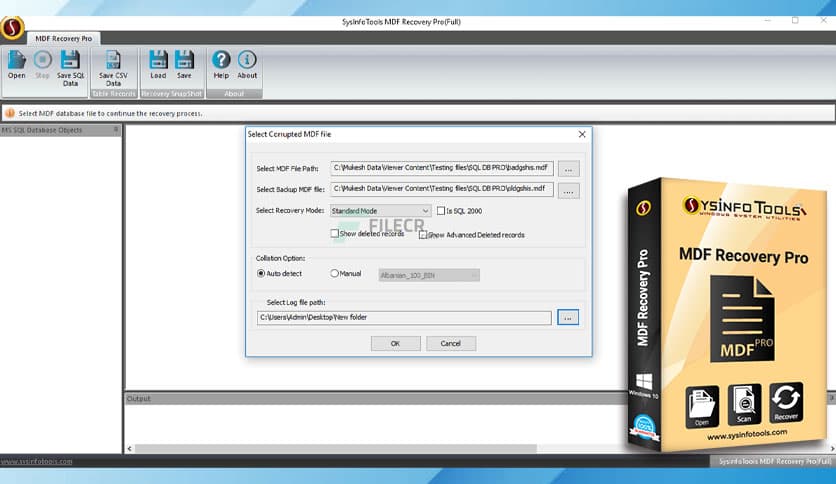This screenshot has height=484, width=836.
Task: Click the Select MDF File Path field
Action: [441, 168]
